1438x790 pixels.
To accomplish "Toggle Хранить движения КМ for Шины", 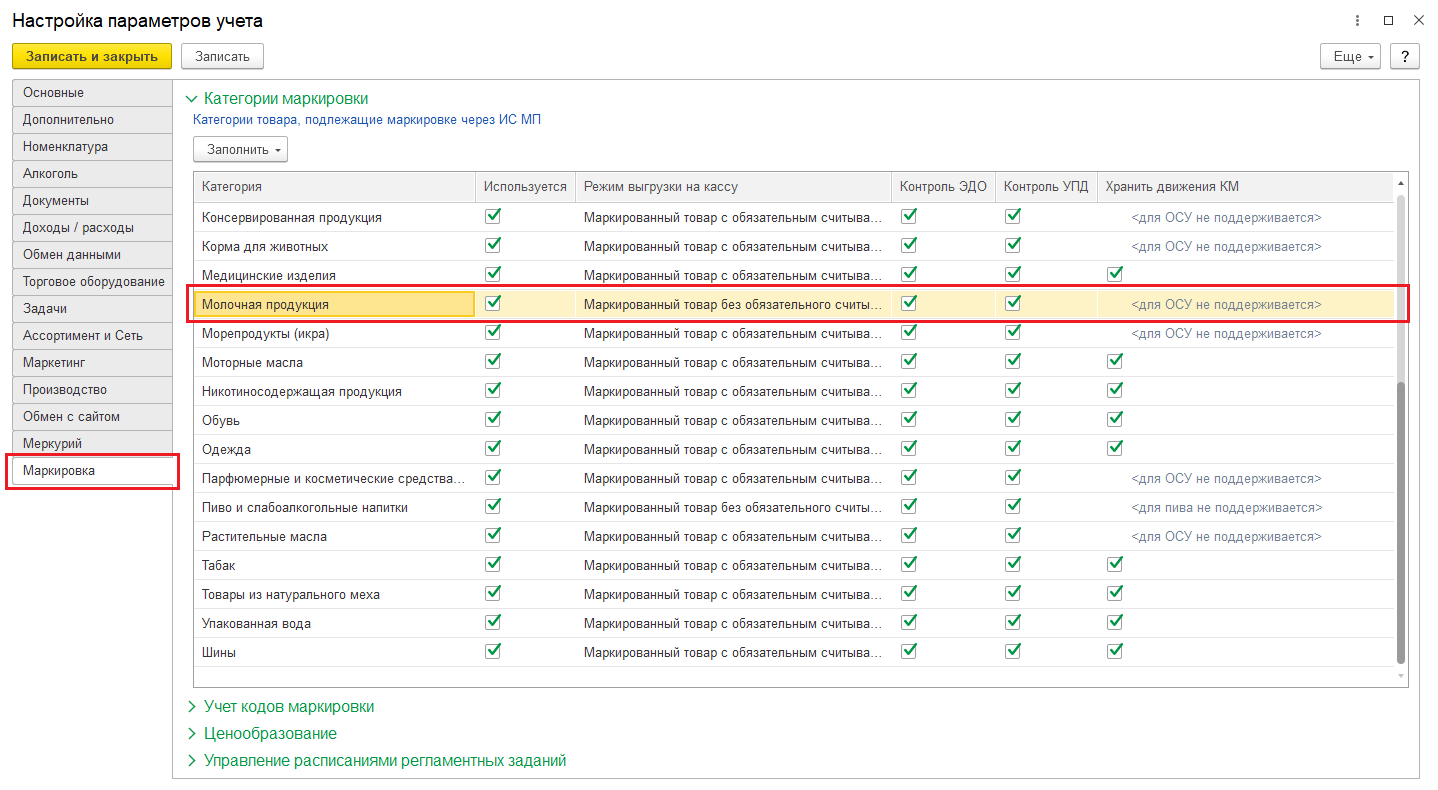I will coord(1115,651).
